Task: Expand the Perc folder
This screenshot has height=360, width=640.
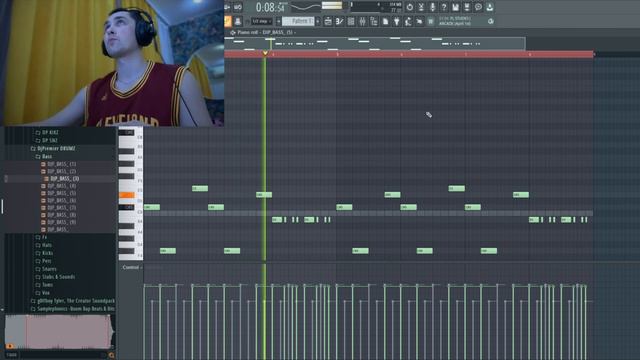Action: [x=43, y=261]
